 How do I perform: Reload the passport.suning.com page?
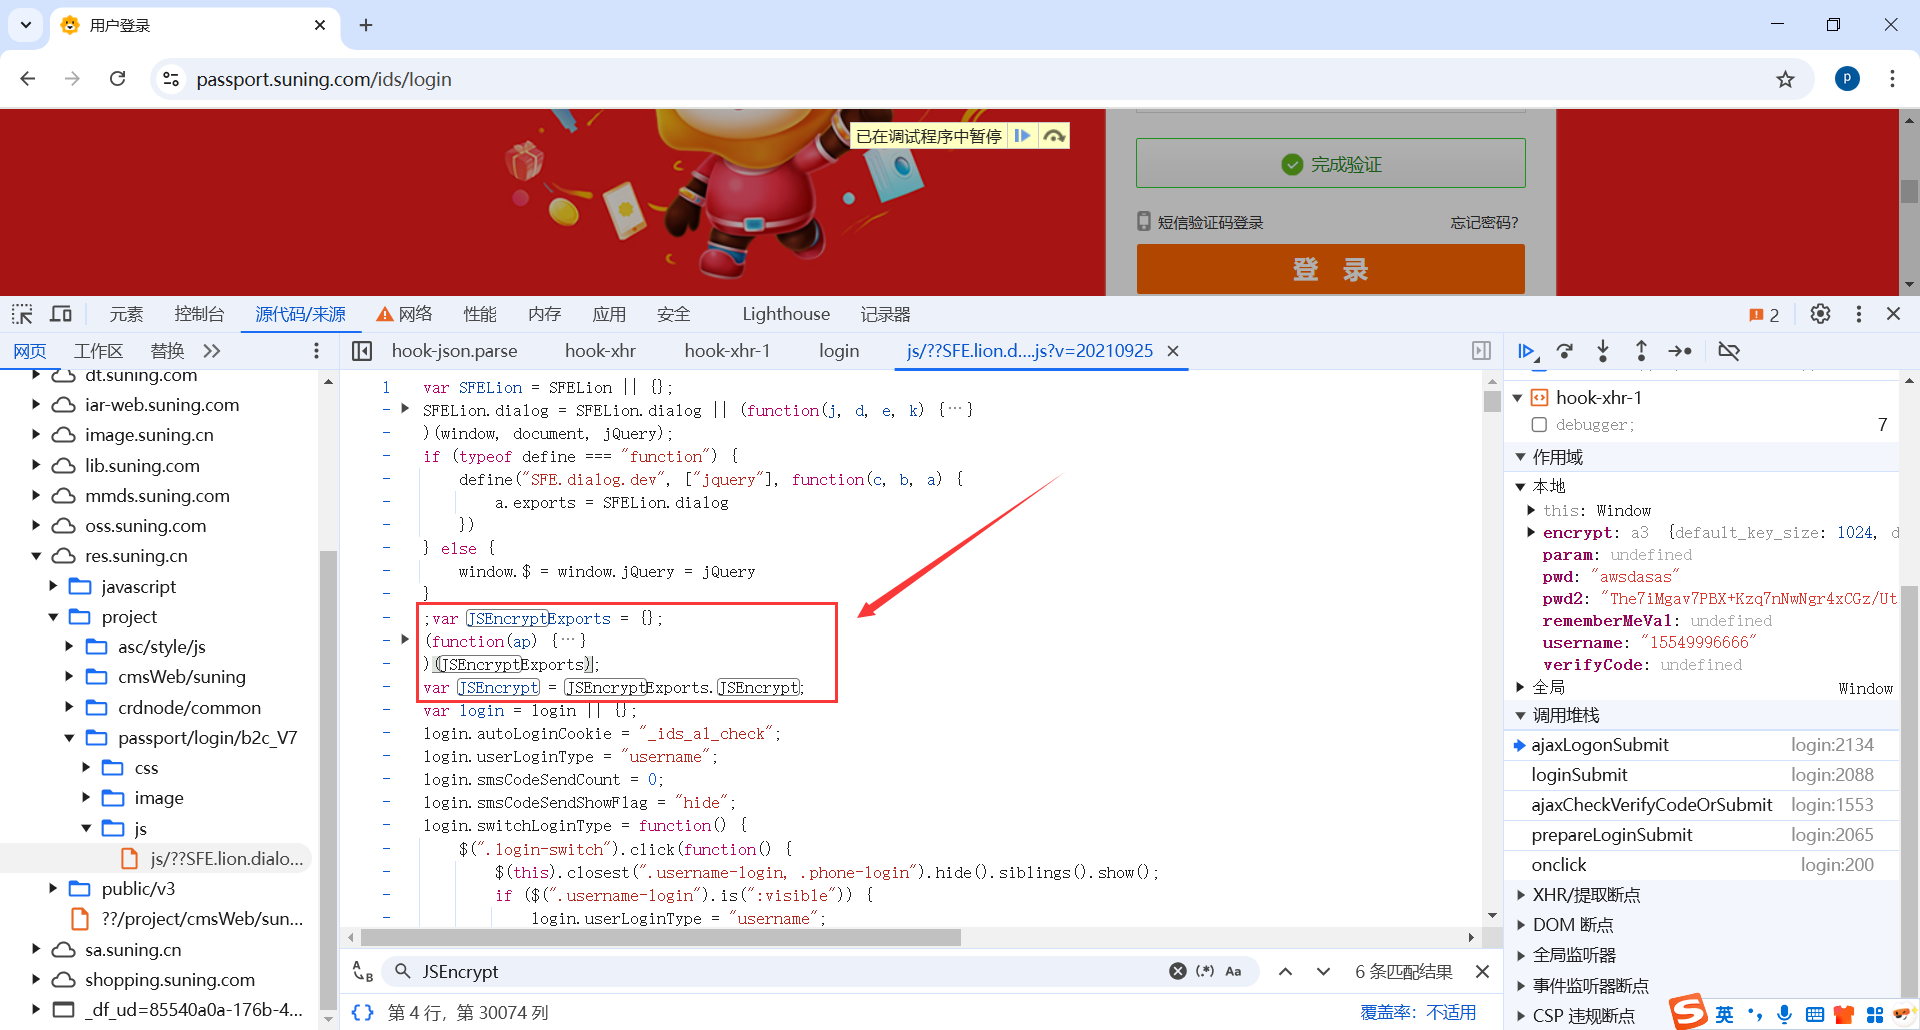117,79
